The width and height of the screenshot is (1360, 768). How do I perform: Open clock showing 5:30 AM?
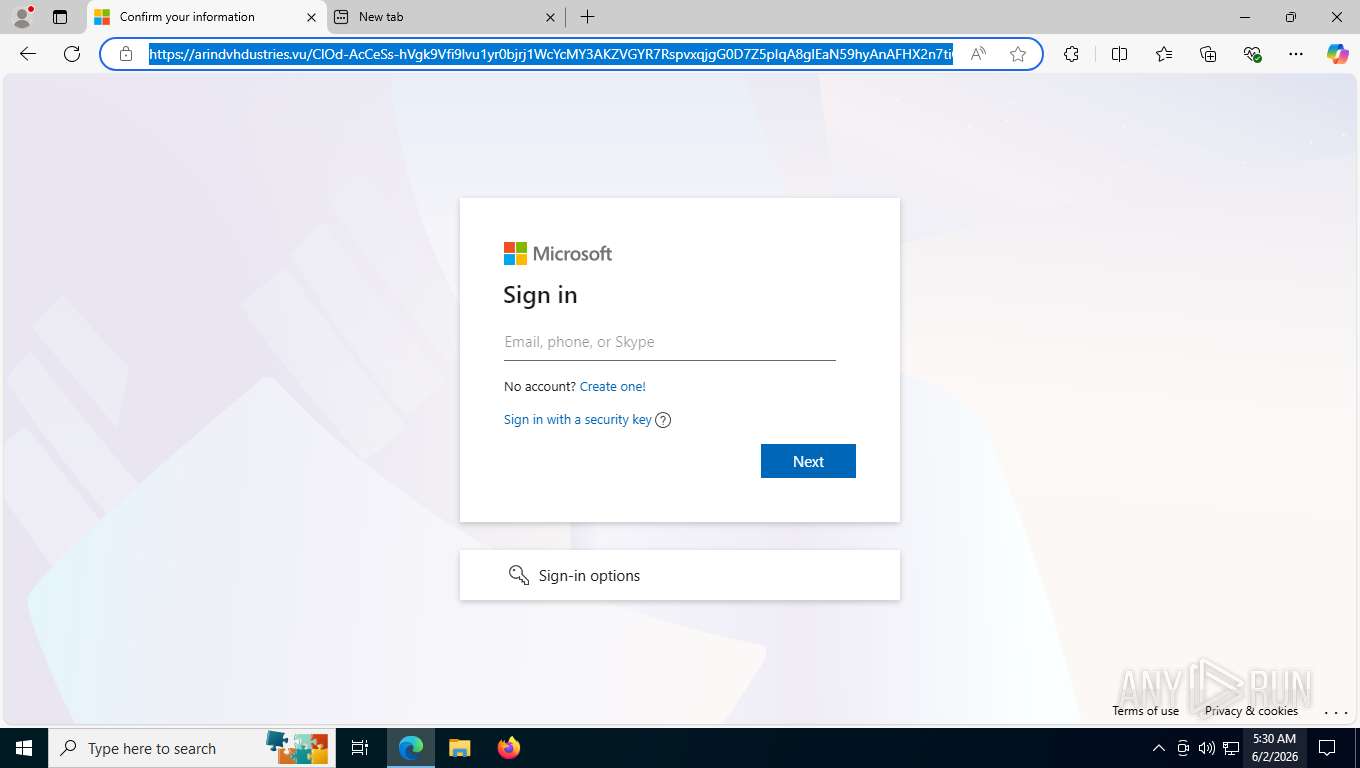pyautogui.click(x=1274, y=748)
